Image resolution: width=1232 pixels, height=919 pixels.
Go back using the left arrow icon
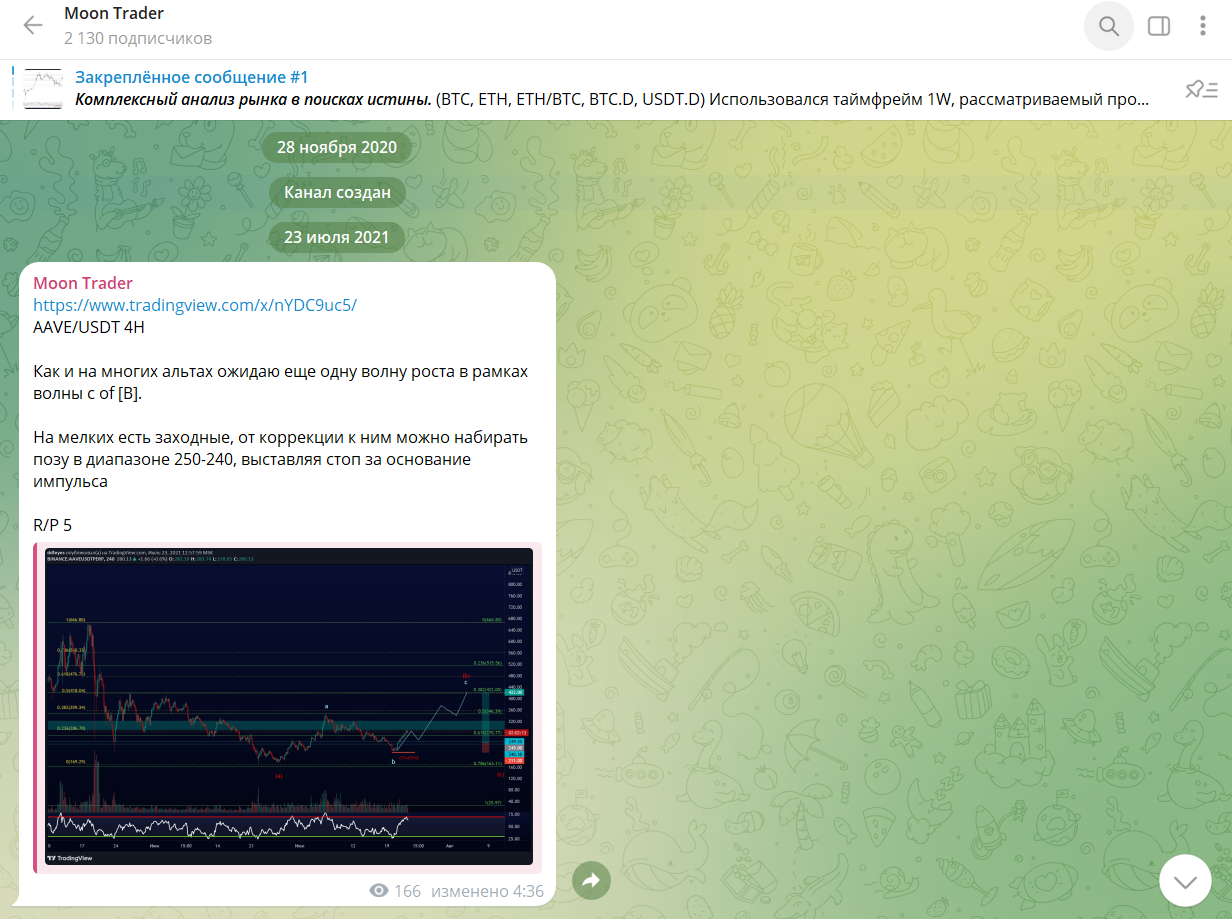33,26
